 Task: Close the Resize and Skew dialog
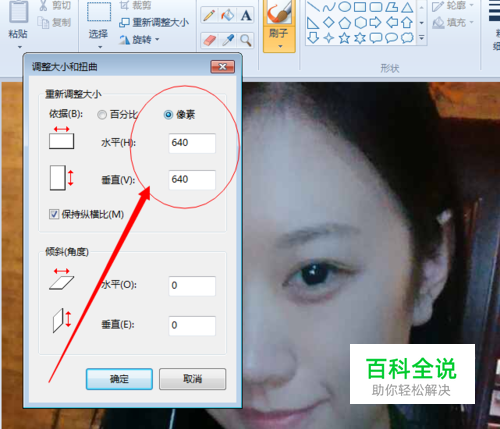[223, 67]
